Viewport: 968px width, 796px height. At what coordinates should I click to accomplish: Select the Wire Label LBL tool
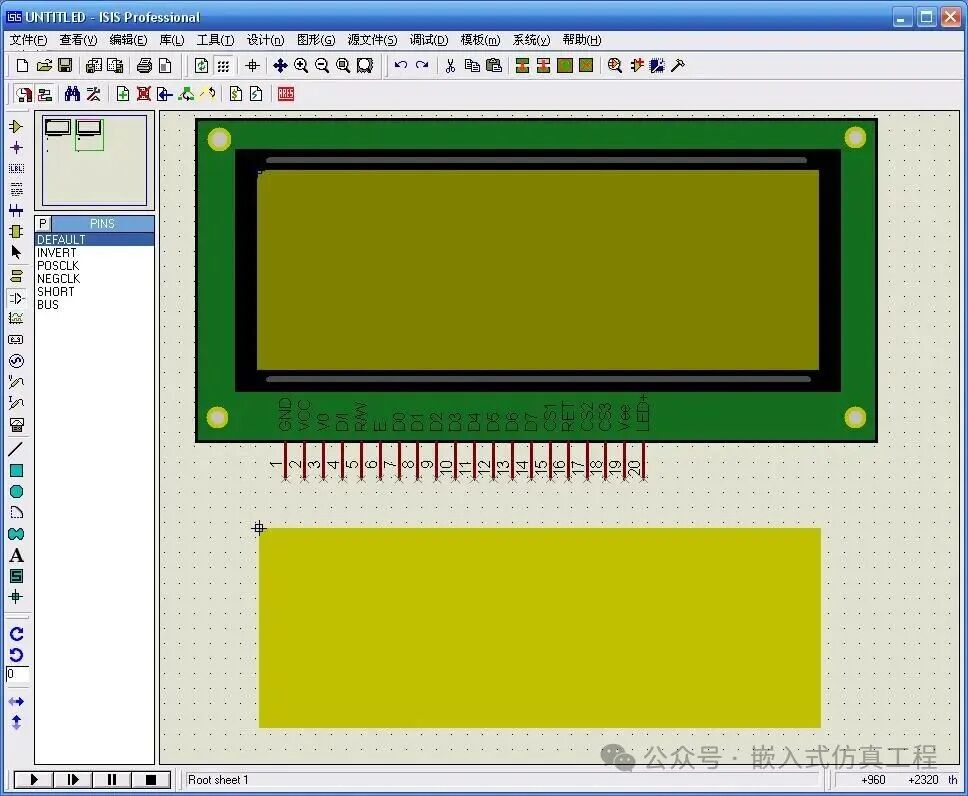(x=17, y=169)
